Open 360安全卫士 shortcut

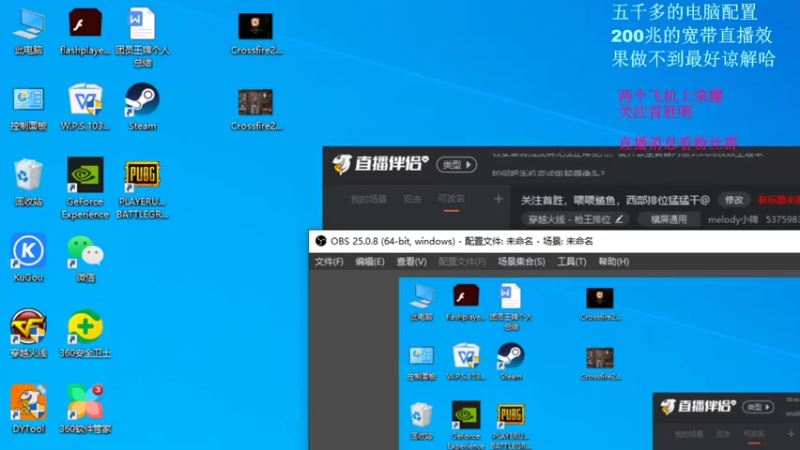point(85,334)
